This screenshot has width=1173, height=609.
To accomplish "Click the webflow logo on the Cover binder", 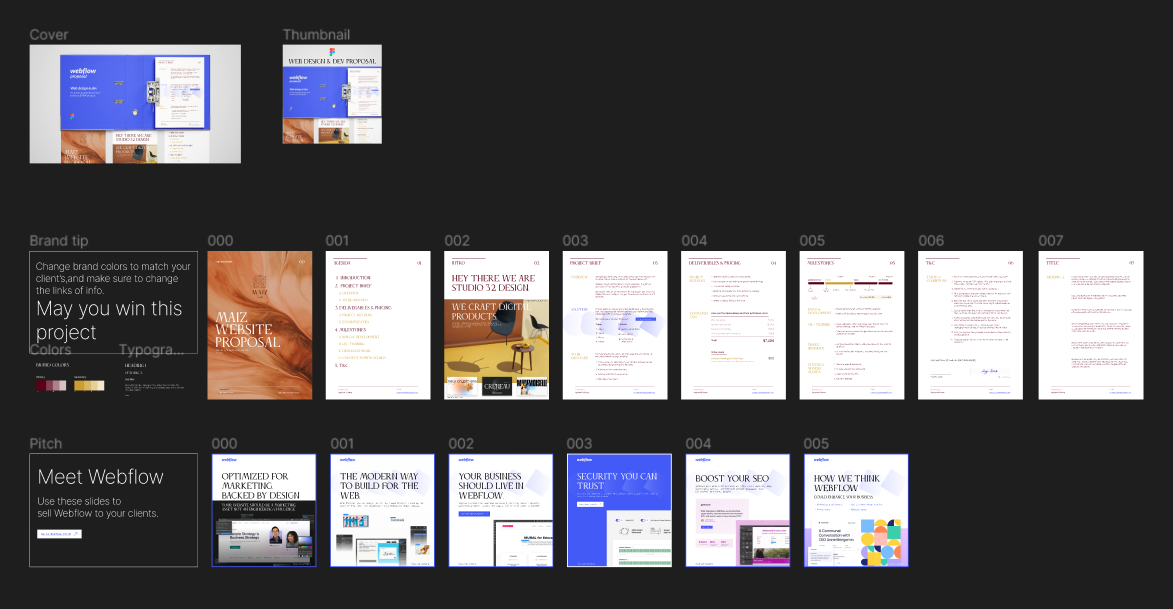I will [x=83, y=72].
